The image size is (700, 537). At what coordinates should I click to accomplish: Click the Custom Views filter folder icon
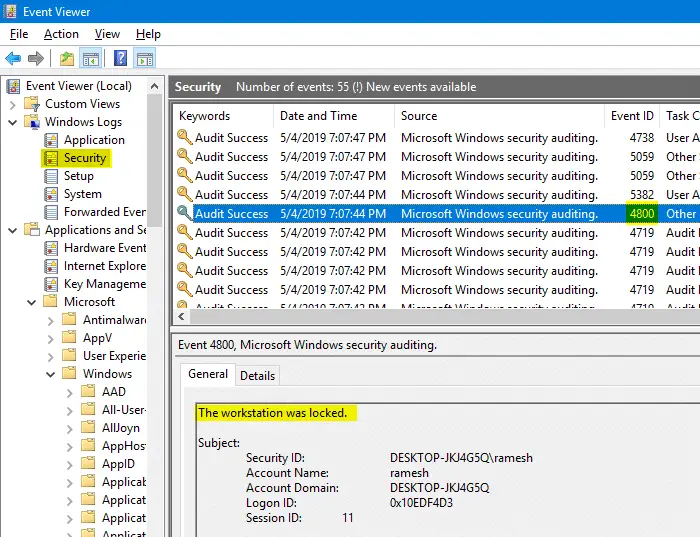[32, 104]
